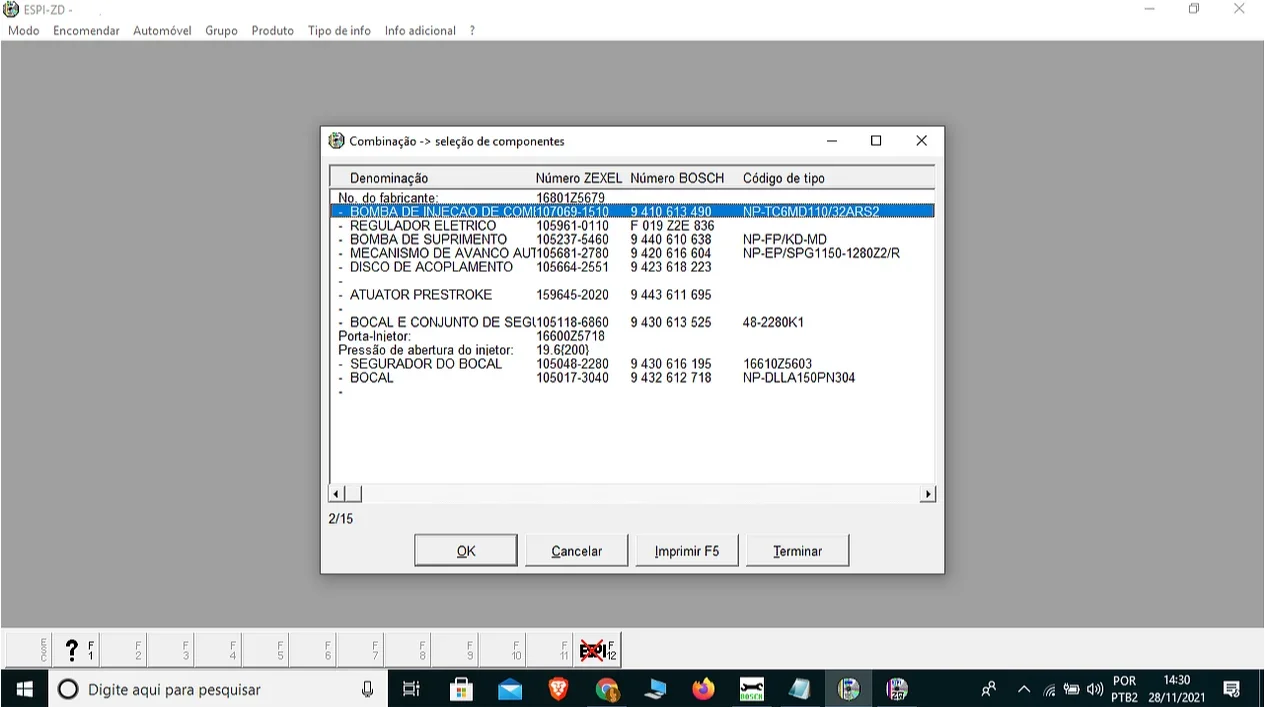Image resolution: width=1265 pixels, height=707 pixels.
Task: Select the BOCAL E CONJUNTO DE SEG row
Action: click(x=632, y=323)
